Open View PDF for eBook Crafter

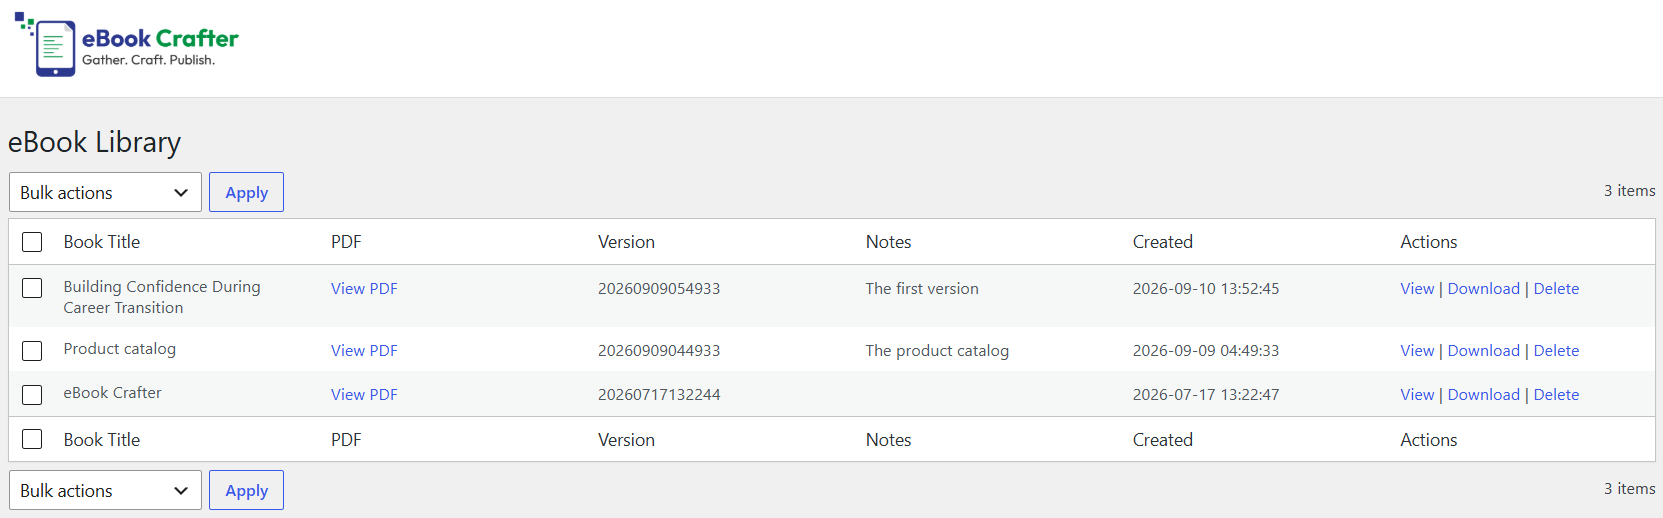(364, 394)
